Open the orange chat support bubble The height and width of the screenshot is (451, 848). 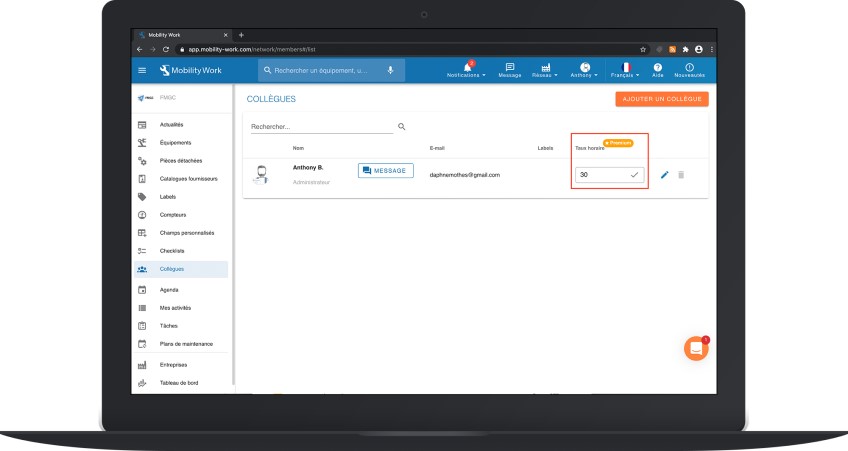[x=696, y=348]
